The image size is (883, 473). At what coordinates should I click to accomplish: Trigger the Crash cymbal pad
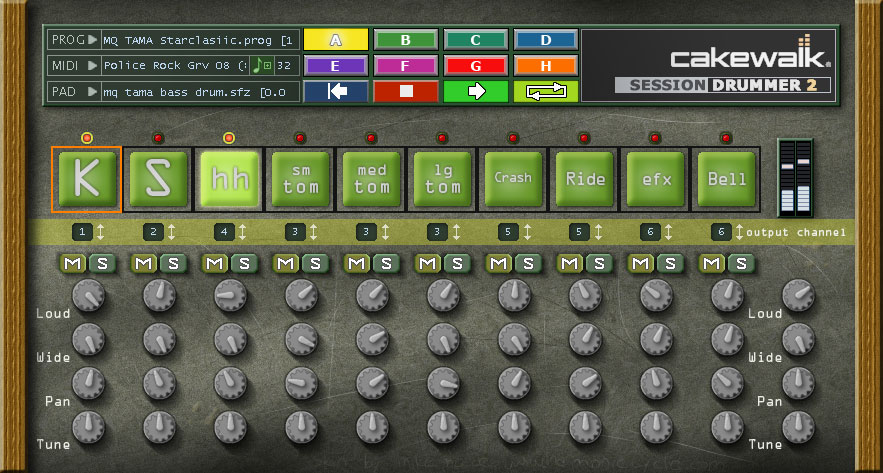pyautogui.click(x=513, y=179)
